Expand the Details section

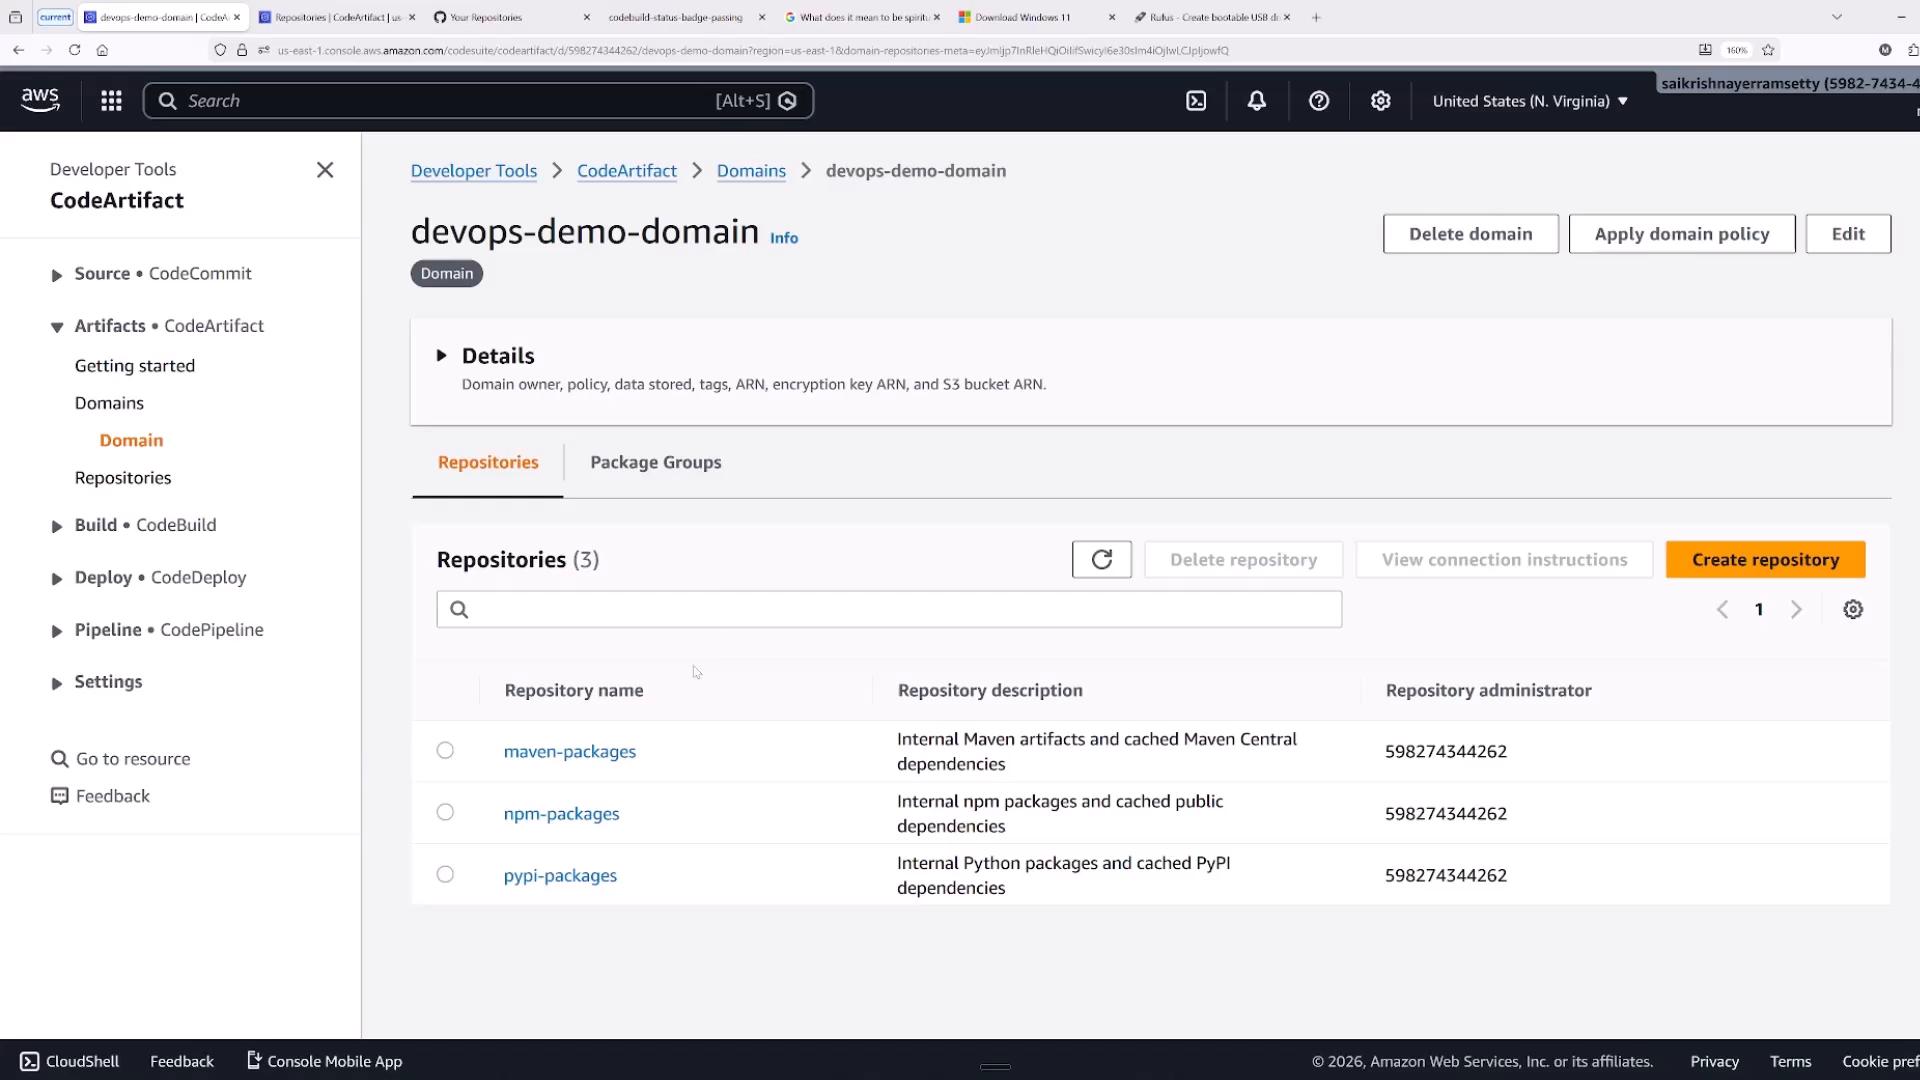[x=441, y=356]
